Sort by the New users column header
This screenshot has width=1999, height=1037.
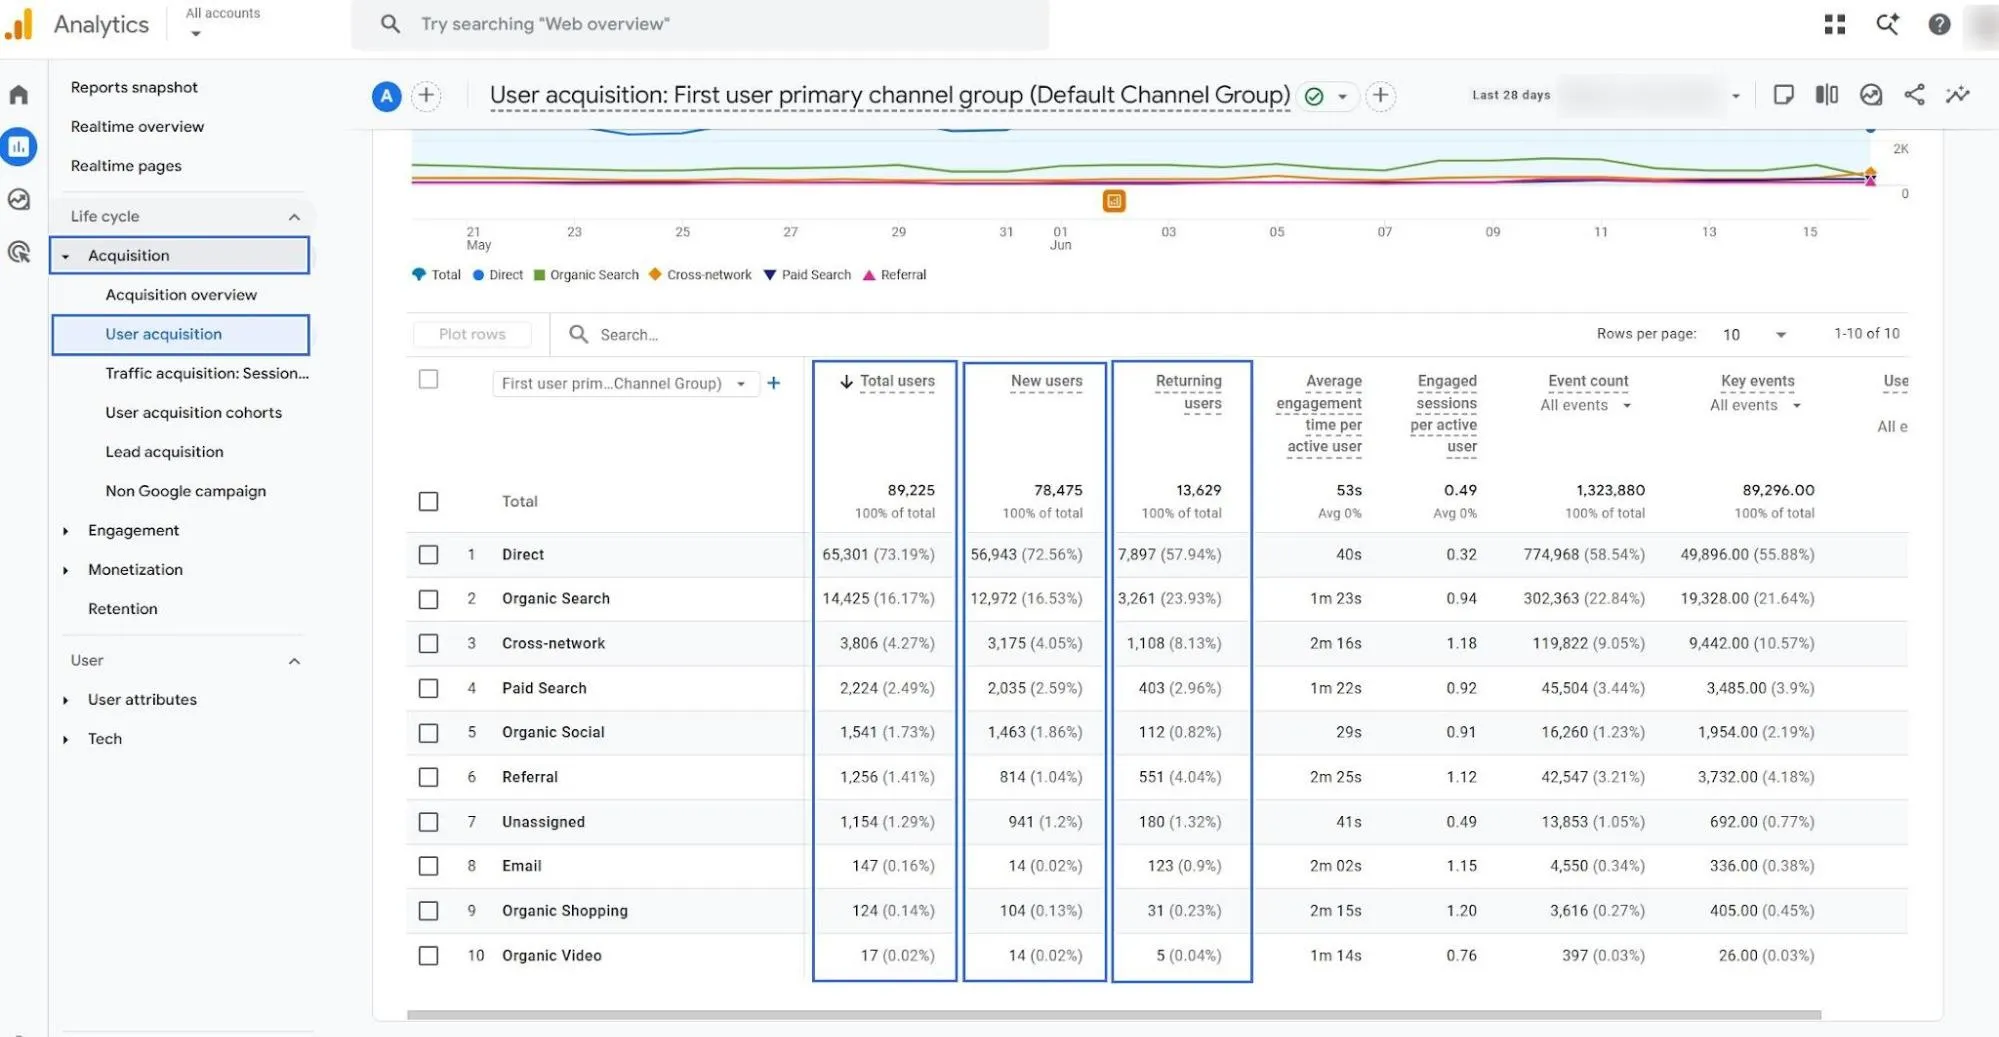(1046, 381)
